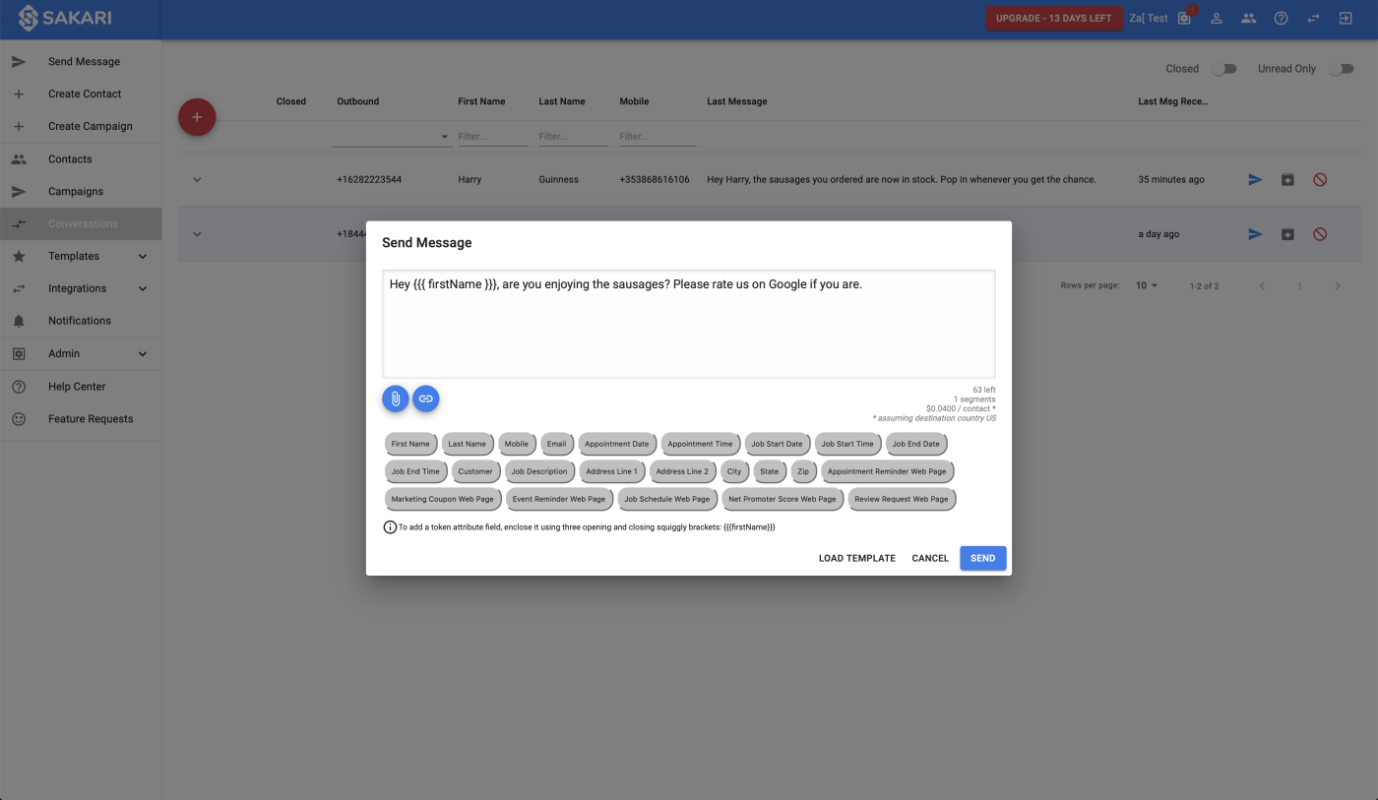Open the help question mark icon in header
The image size is (1378, 800).
pos(1281,18)
